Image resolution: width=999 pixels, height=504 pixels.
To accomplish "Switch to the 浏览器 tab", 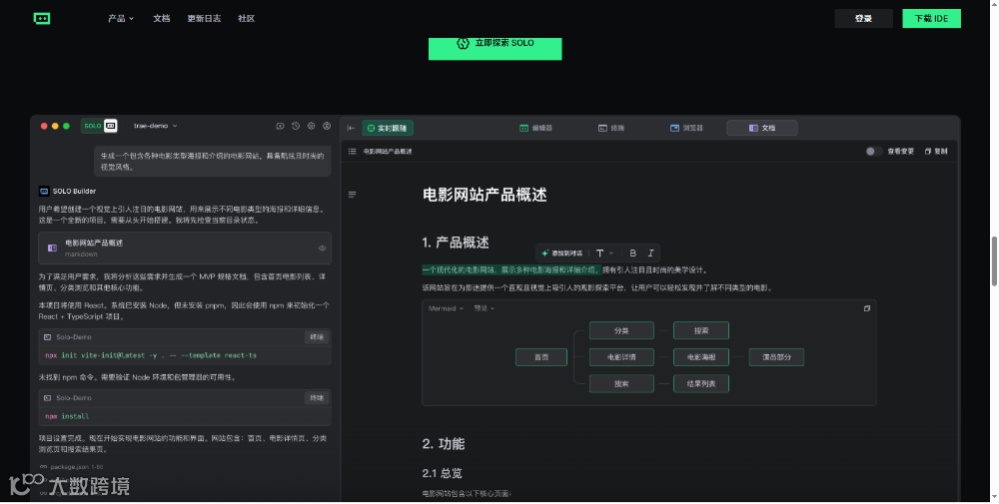I will [686, 128].
